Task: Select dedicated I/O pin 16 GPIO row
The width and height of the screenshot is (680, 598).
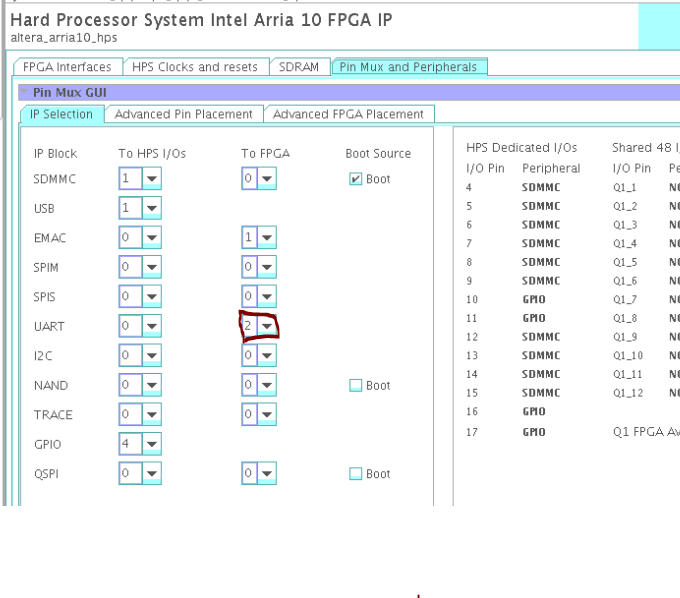Action: [x=506, y=412]
